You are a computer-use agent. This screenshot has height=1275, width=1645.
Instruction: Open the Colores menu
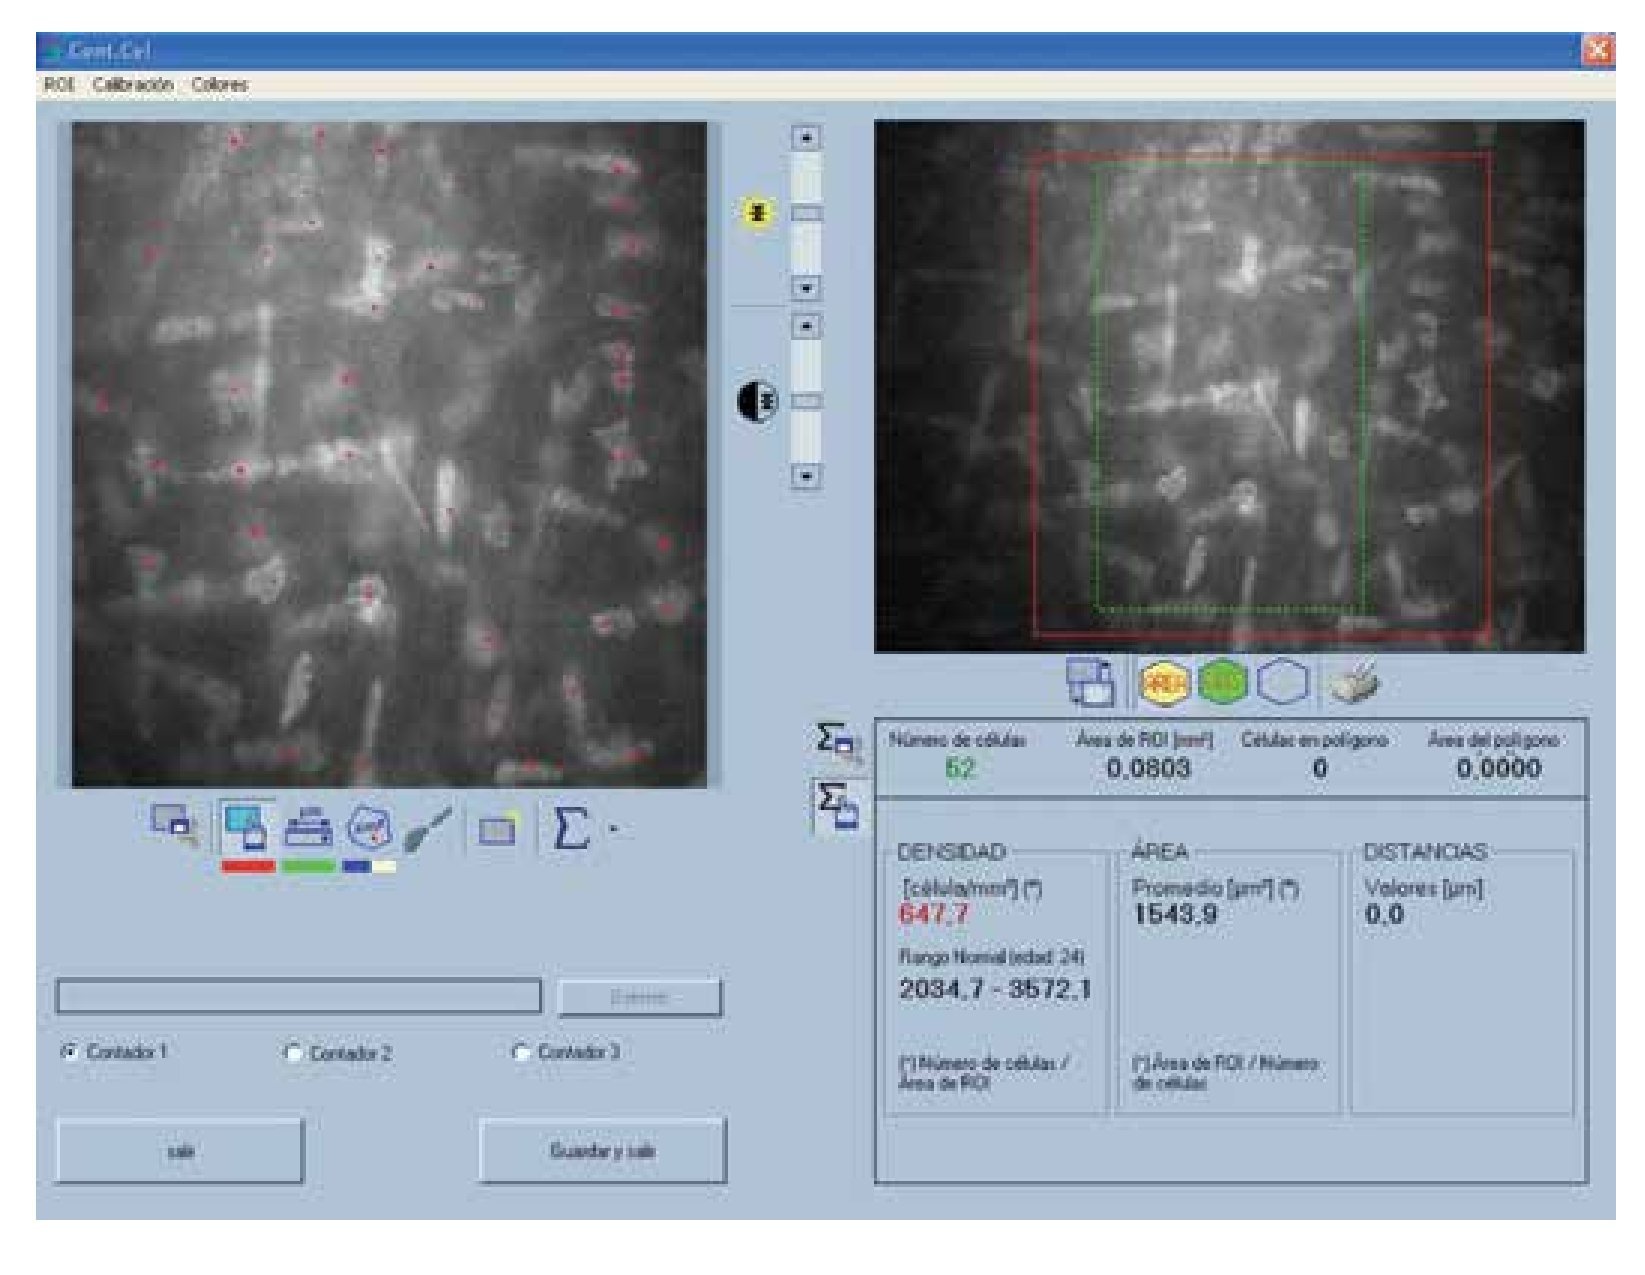click(220, 85)
